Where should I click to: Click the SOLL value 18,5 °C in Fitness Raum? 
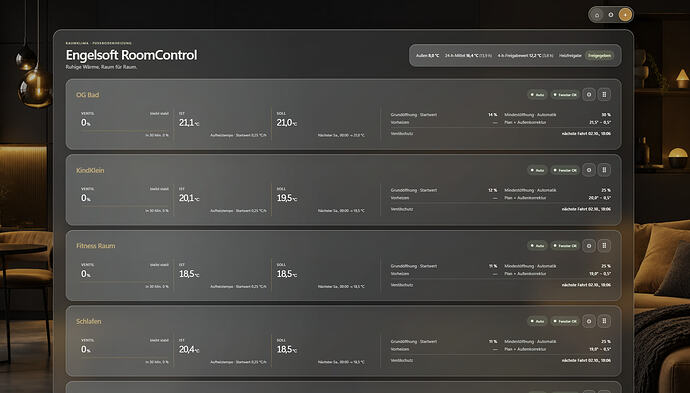pos(287,274)
